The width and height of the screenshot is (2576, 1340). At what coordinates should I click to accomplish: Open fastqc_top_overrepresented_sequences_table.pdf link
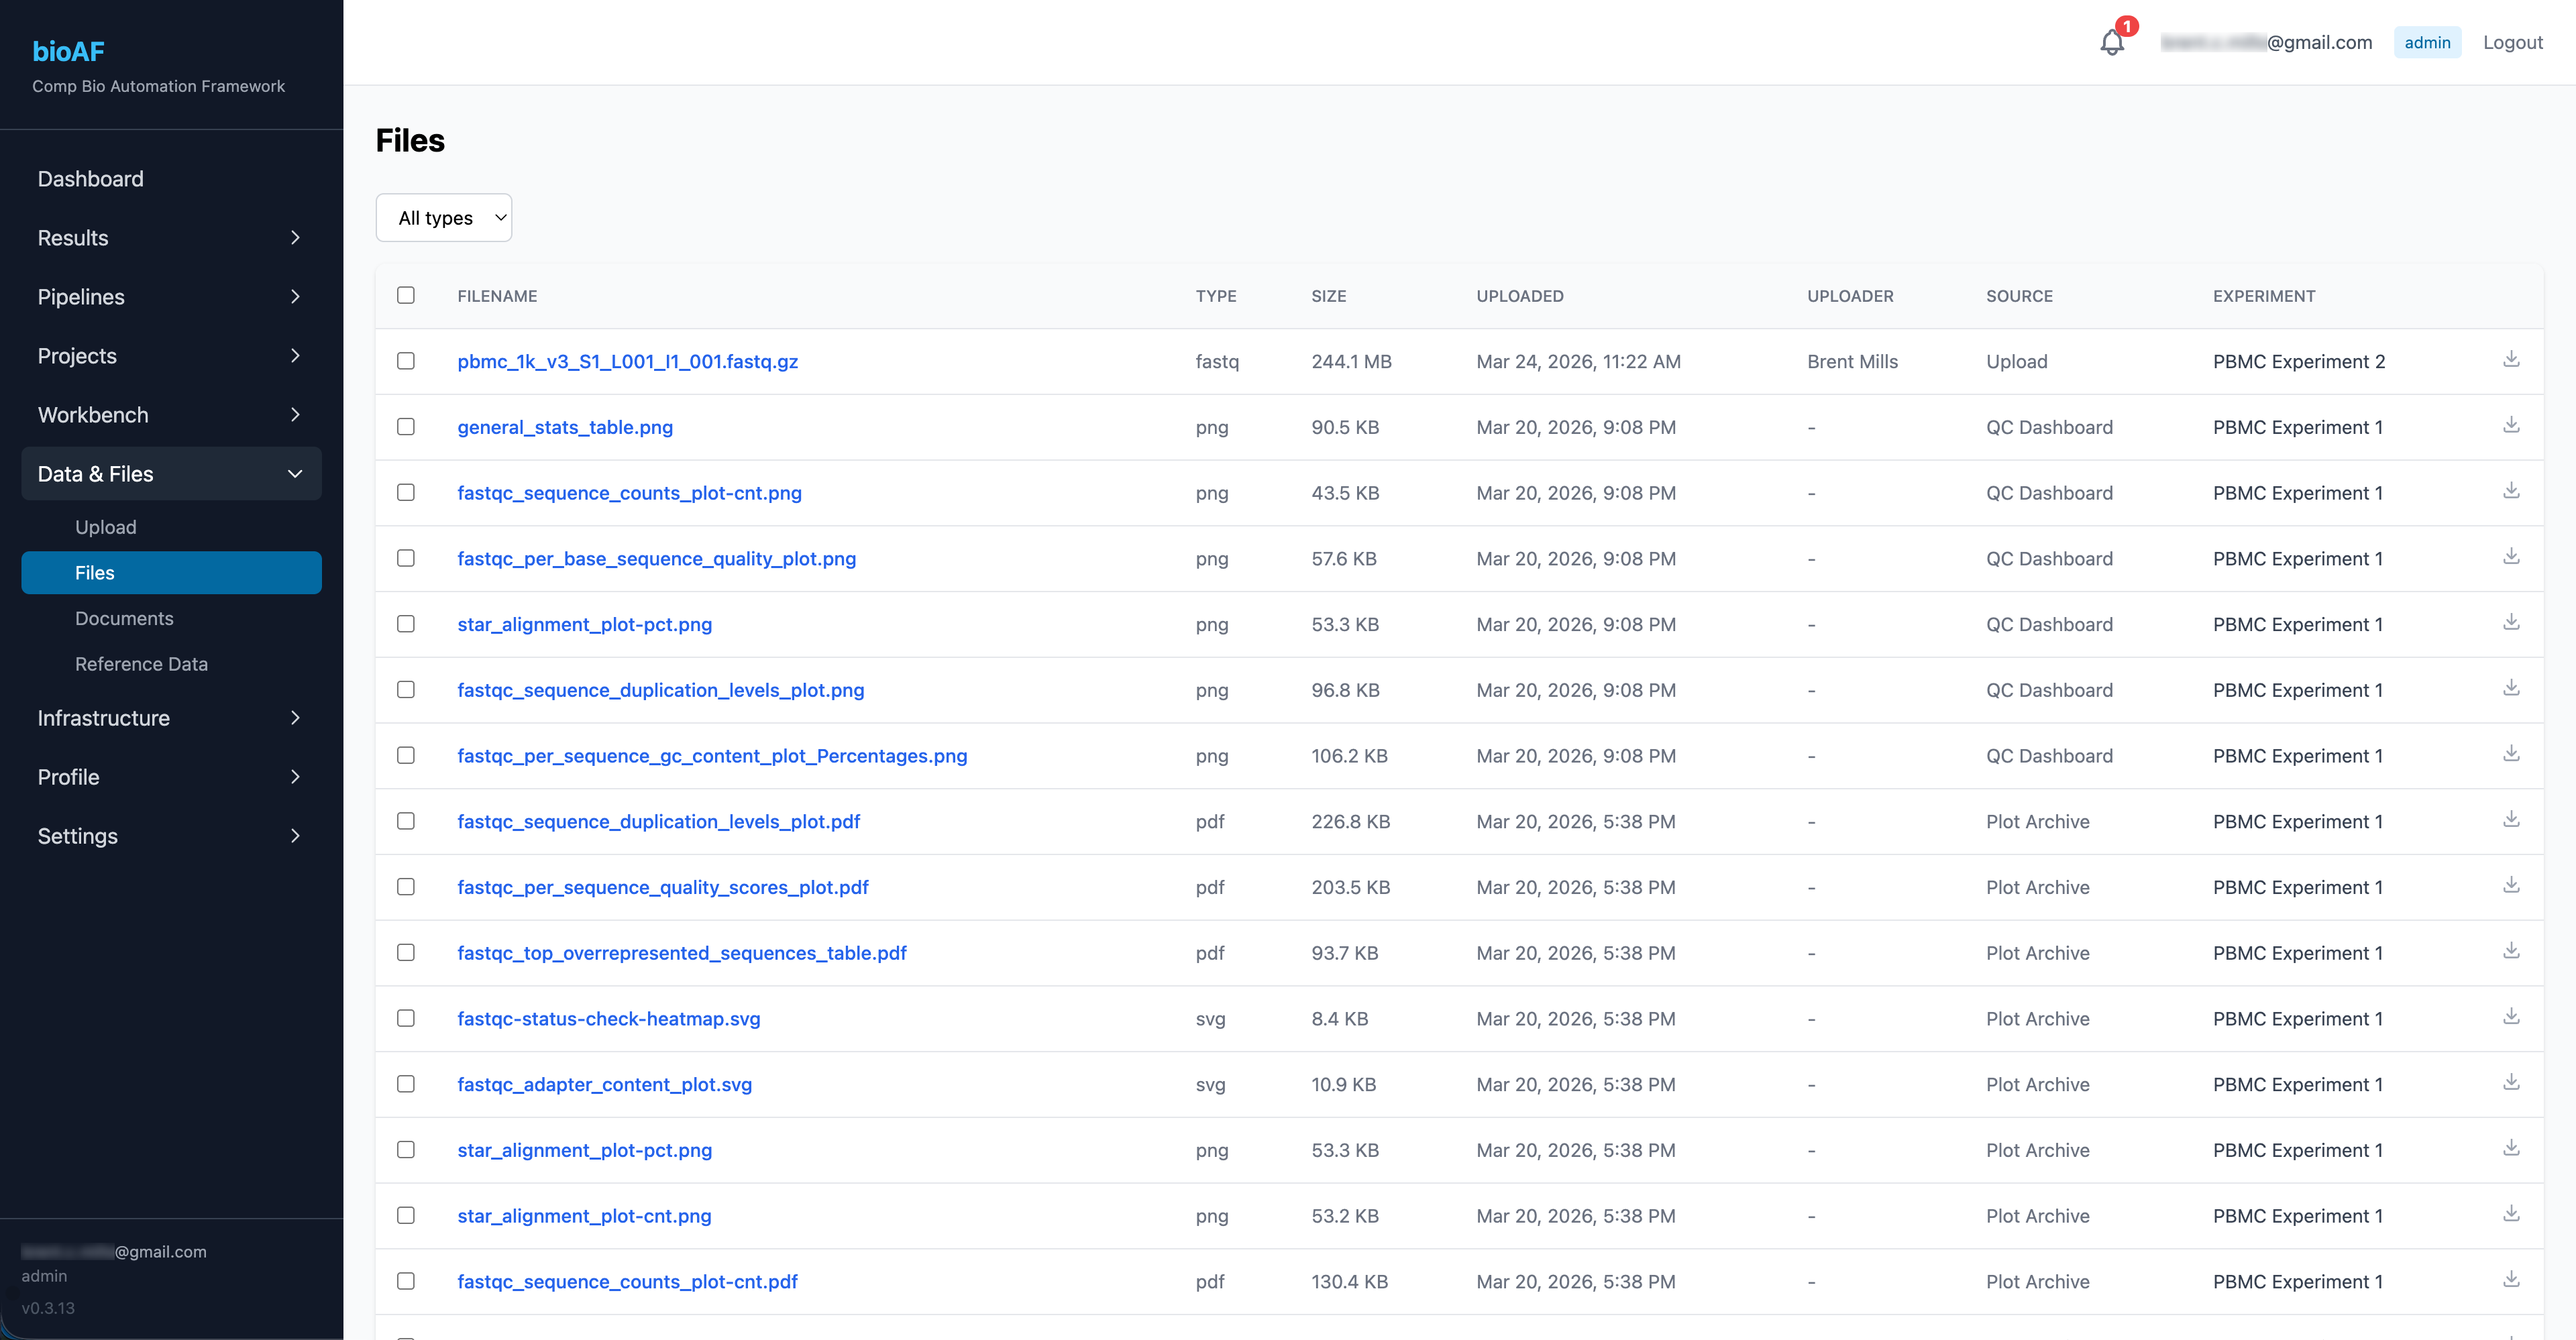click(682, 954)
